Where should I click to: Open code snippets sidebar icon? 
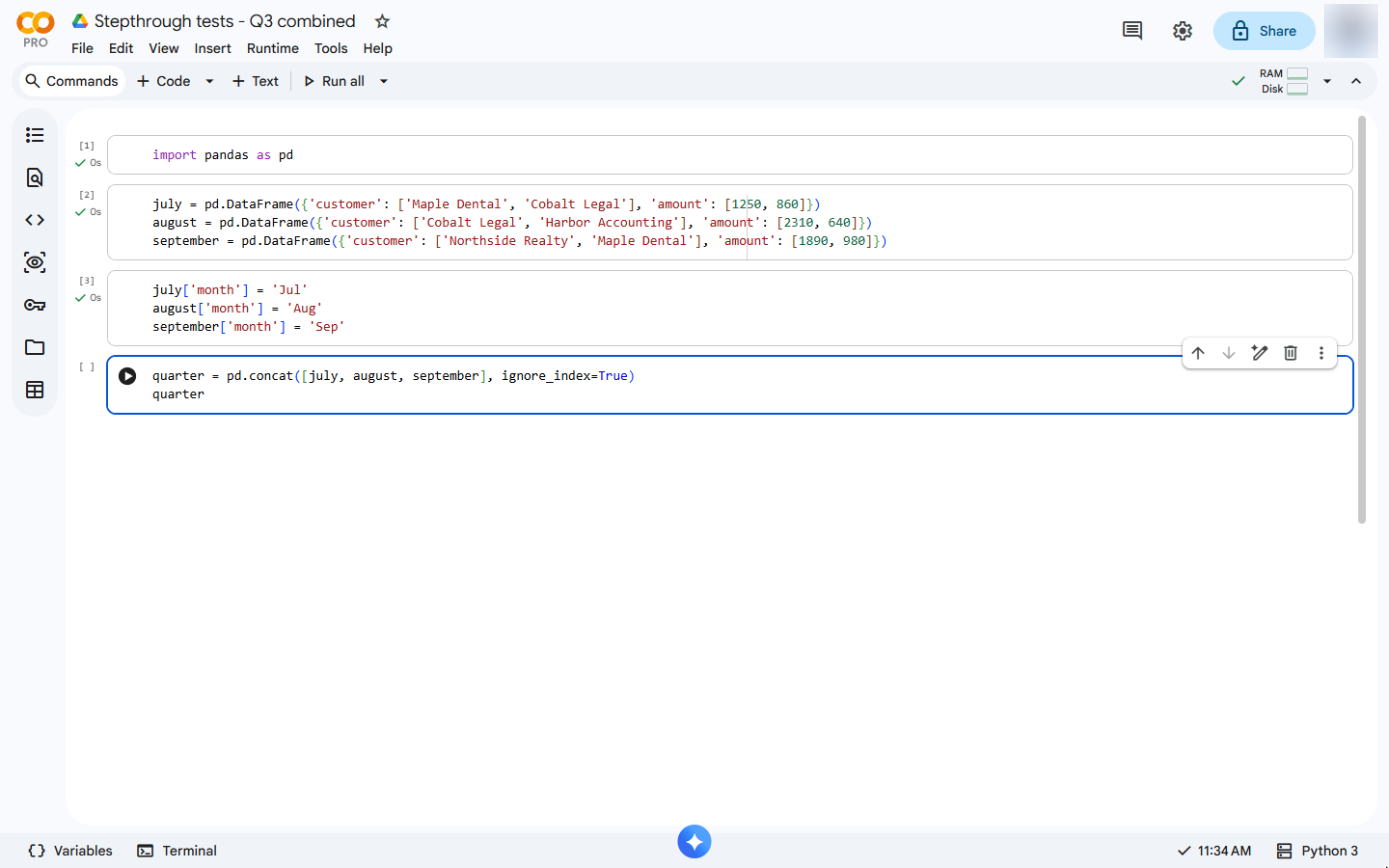pyautogui.click(x=35, y=220)
